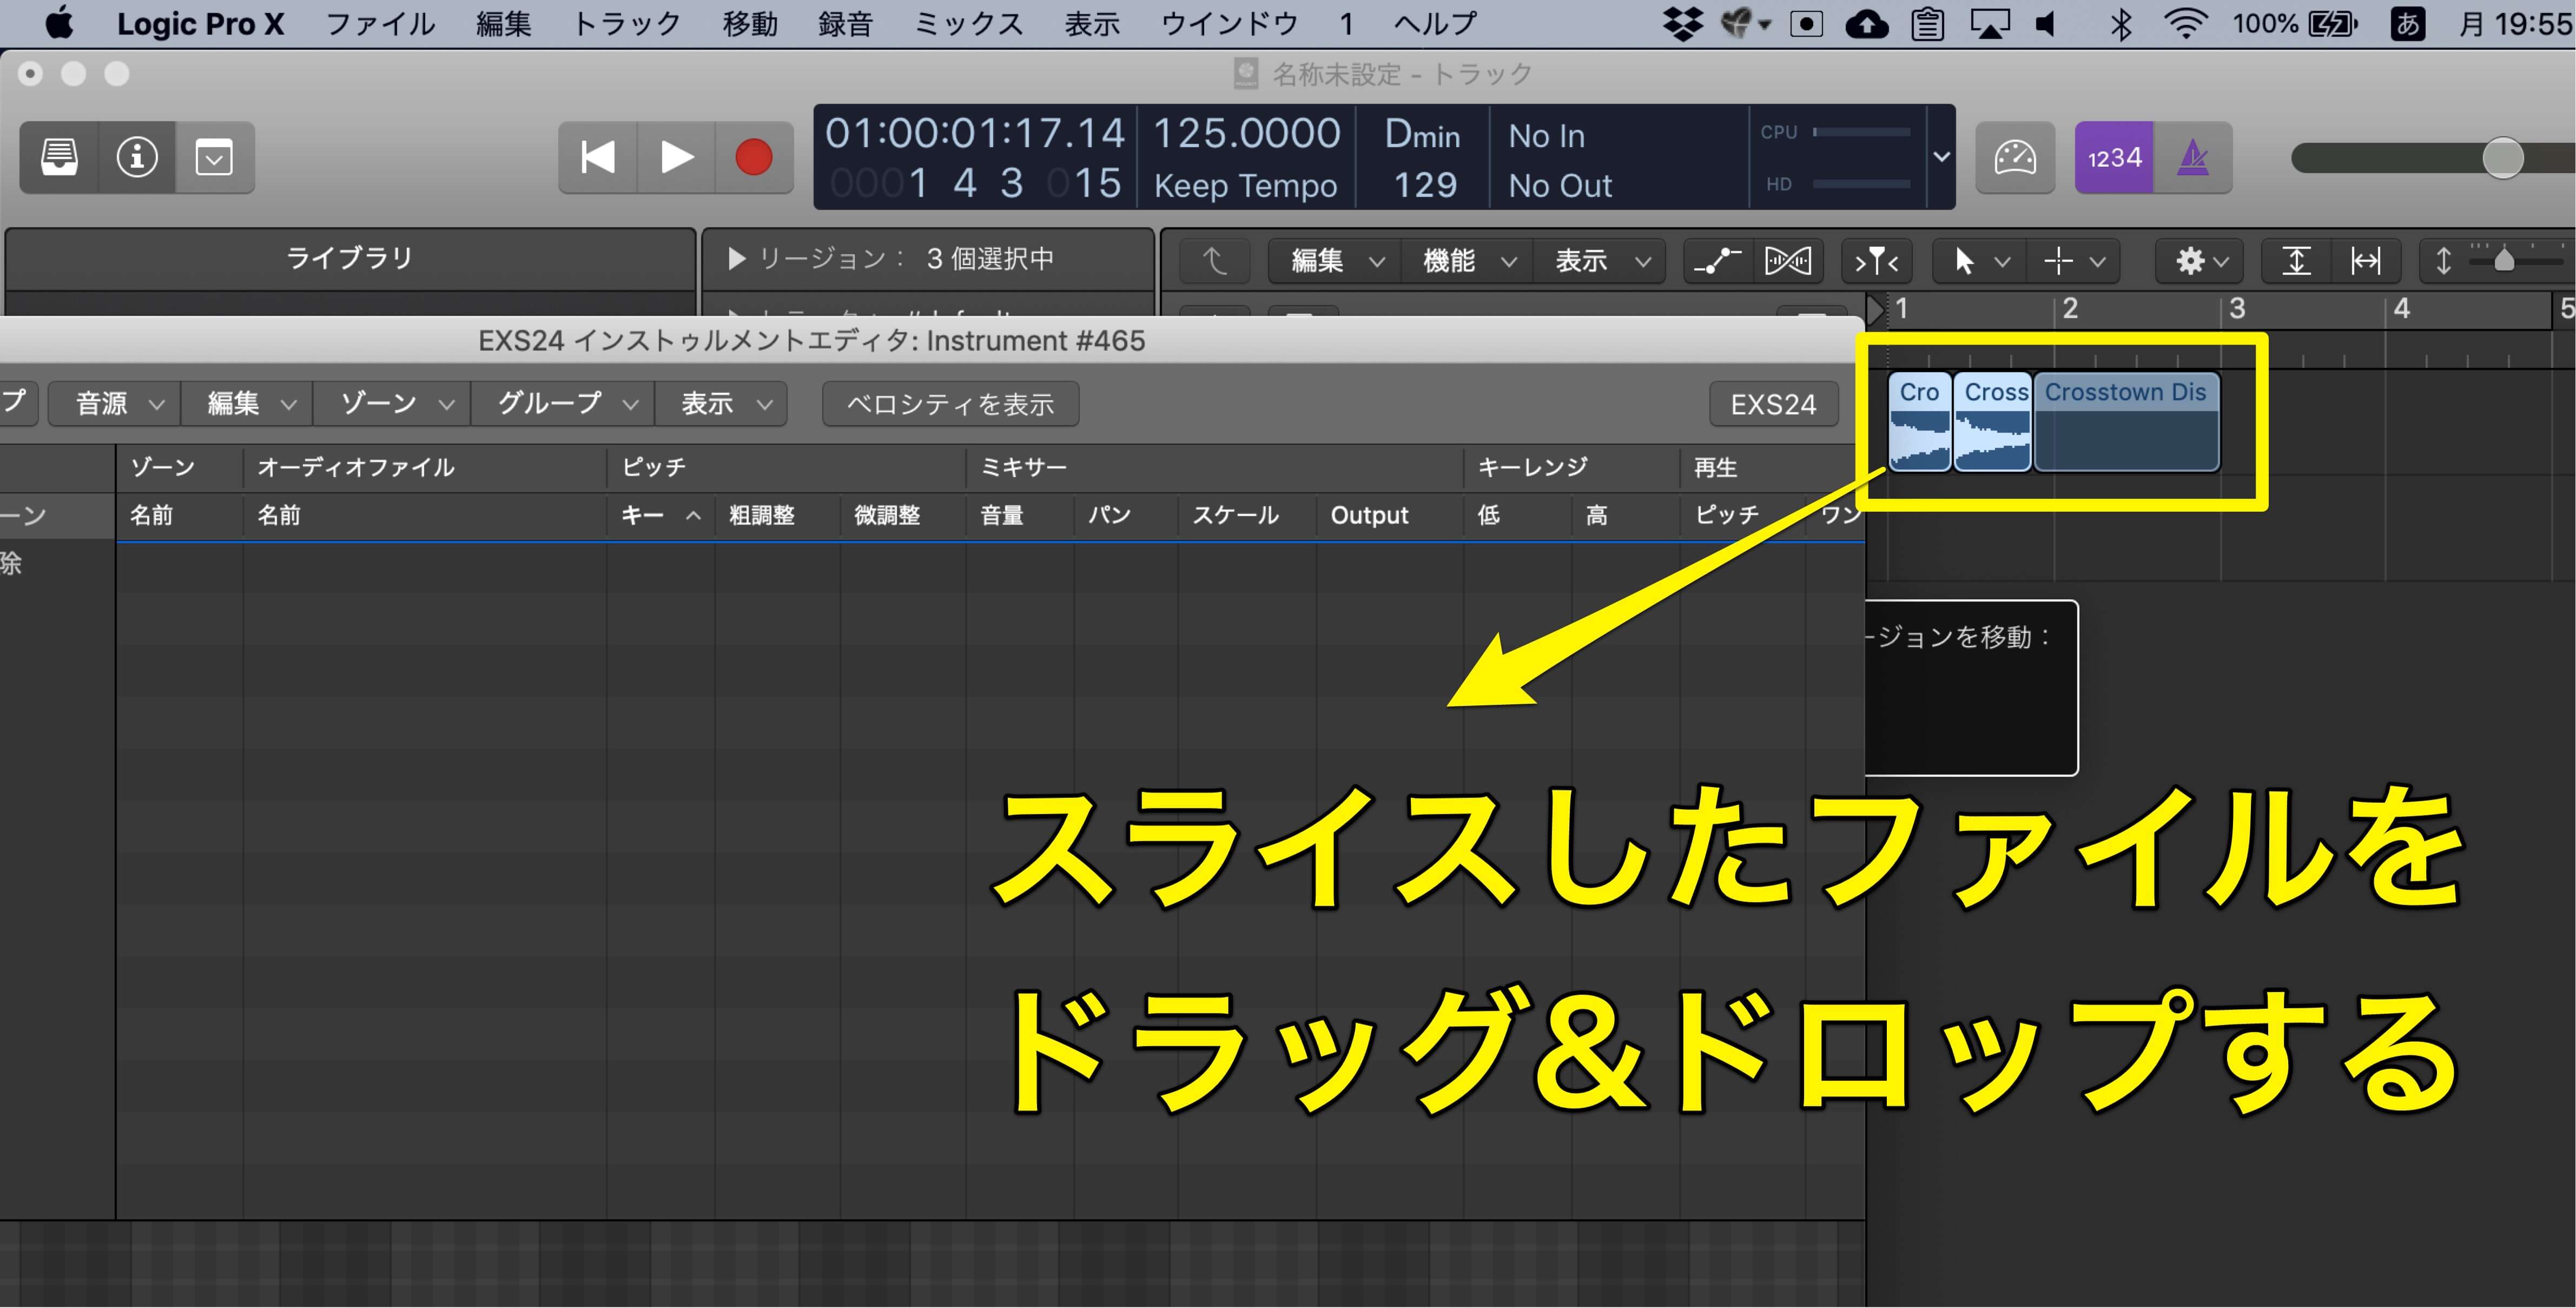Open LCD display mode dropdown arrow

(1941, 157)
